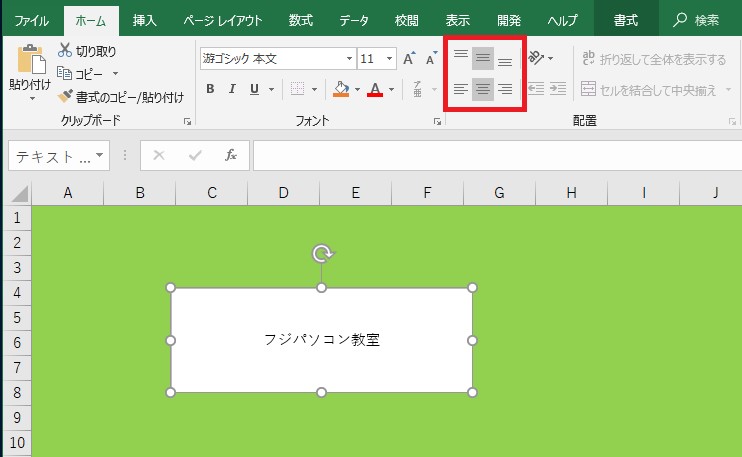Select the column D header
742x457 pixels.
283,192
